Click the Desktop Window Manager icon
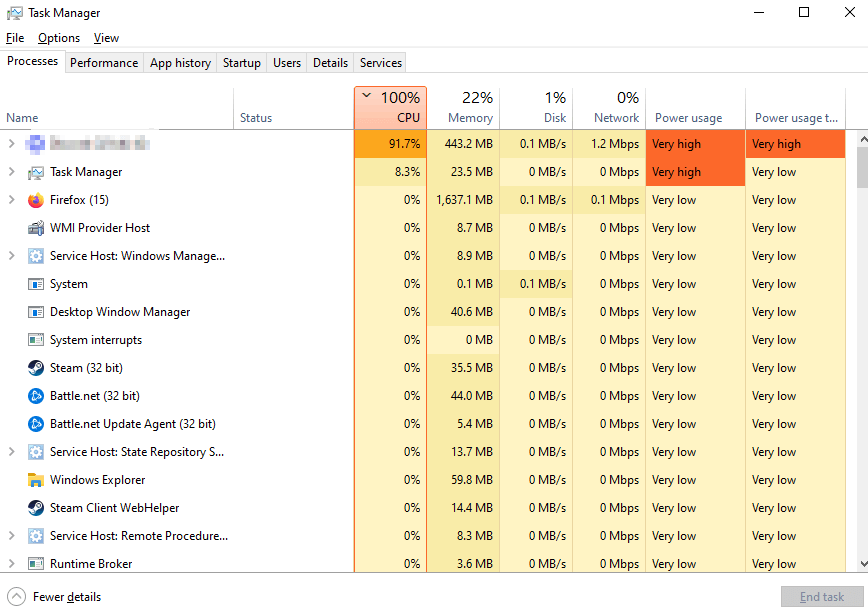The image size is (868, 615). (x=36, y=312)
